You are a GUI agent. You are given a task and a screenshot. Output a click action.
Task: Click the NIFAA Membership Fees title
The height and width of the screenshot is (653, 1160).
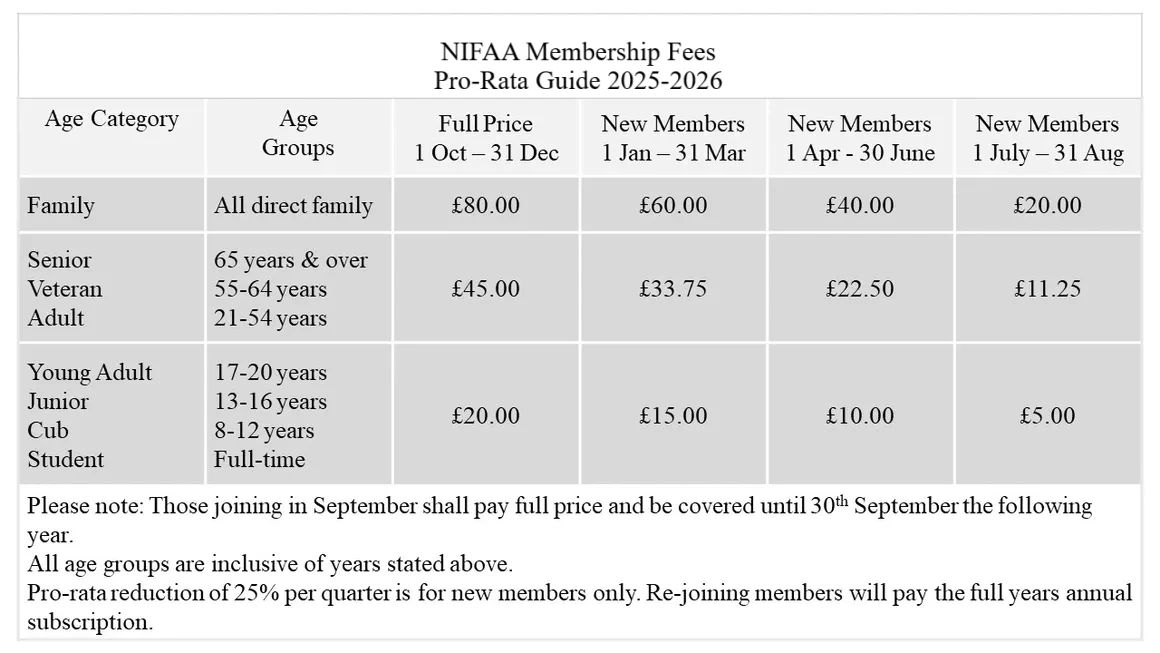click(578, 51)
